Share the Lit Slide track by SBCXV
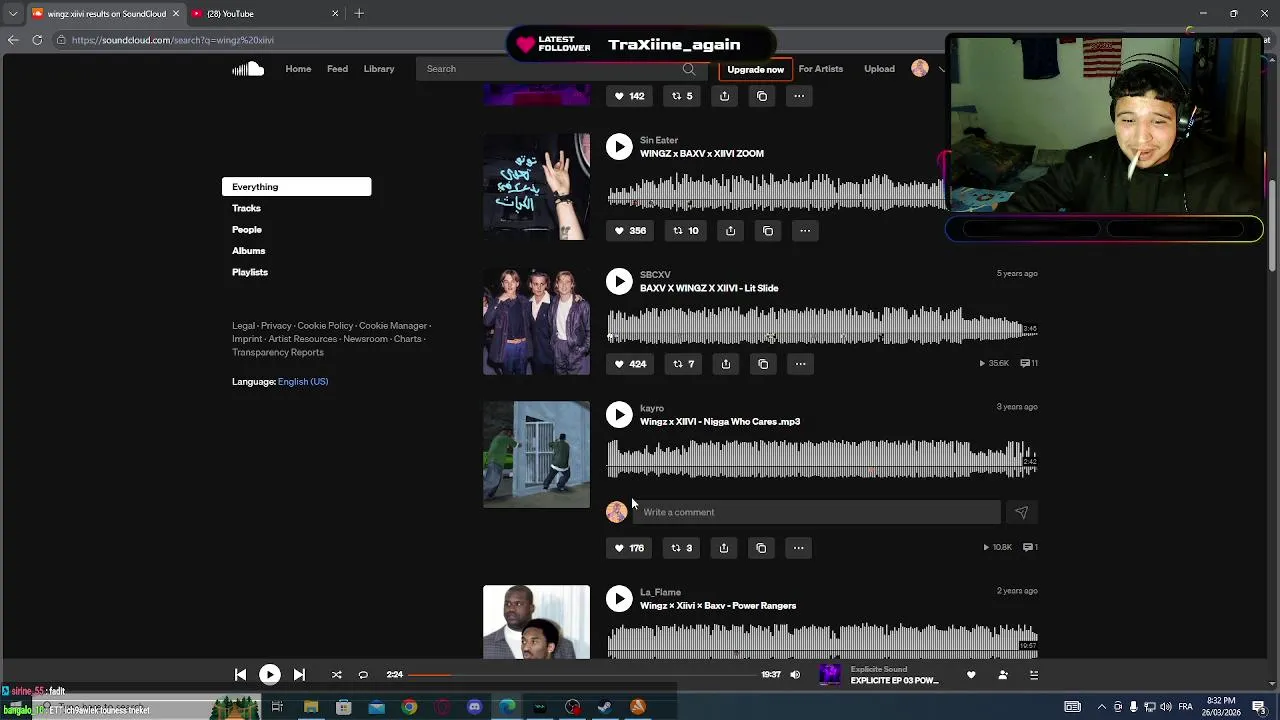 click(x=726, y=364)
